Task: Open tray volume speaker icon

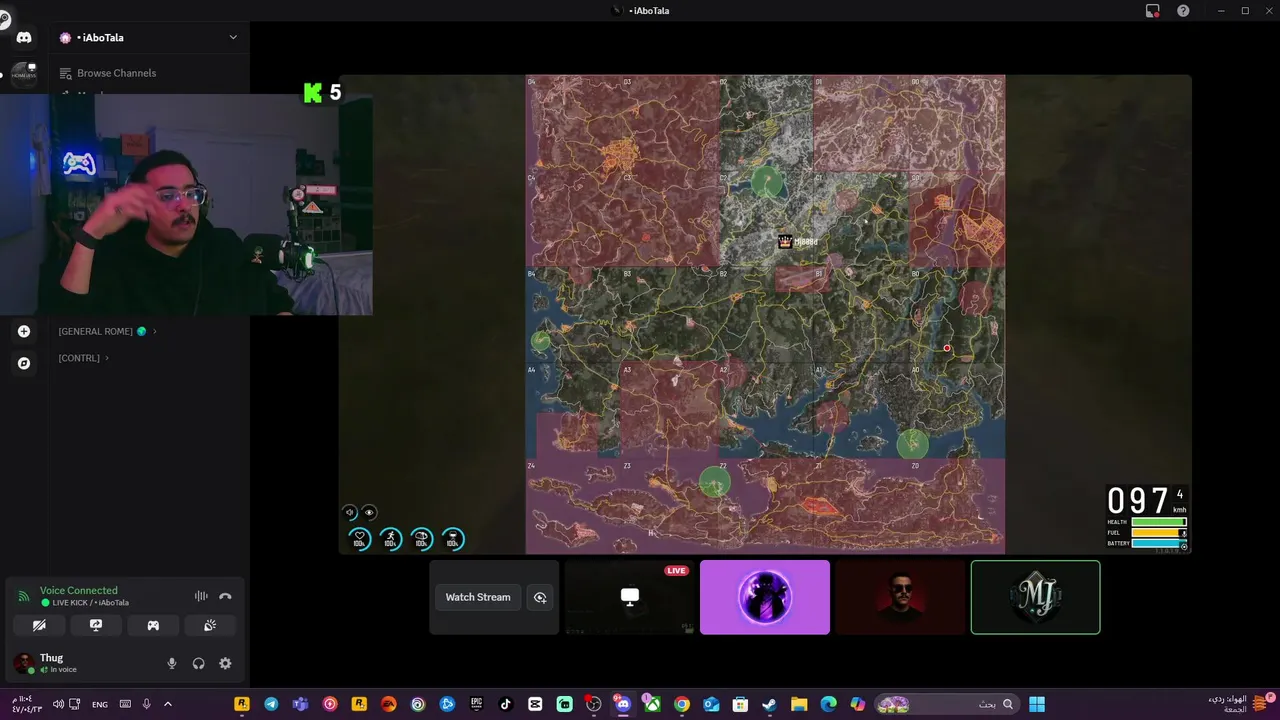Action: 58,704
